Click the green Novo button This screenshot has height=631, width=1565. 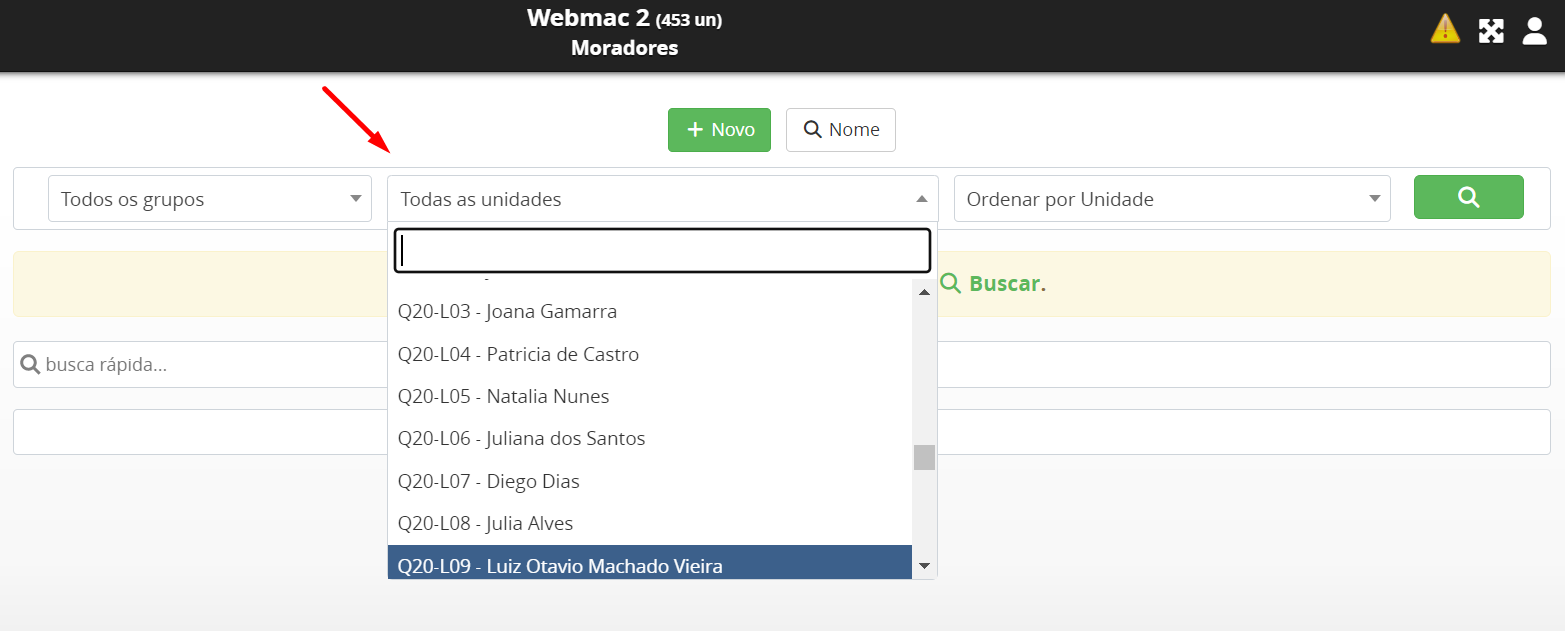coord(719,130)
